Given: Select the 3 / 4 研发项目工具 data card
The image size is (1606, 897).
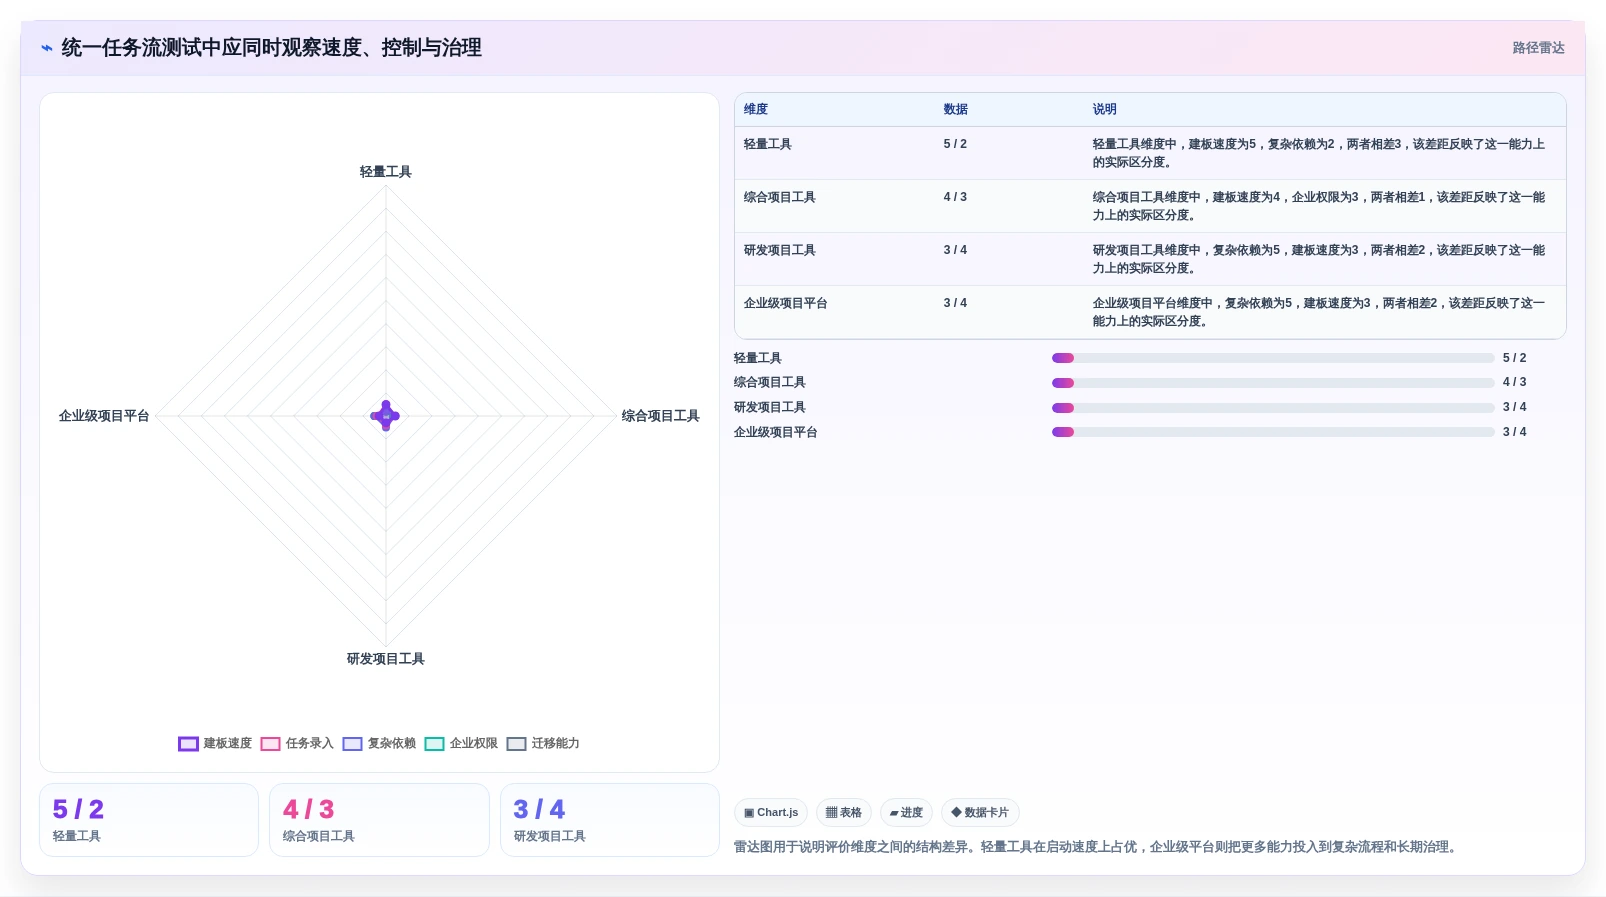Looking at the screenshot, I should (610, 820).
